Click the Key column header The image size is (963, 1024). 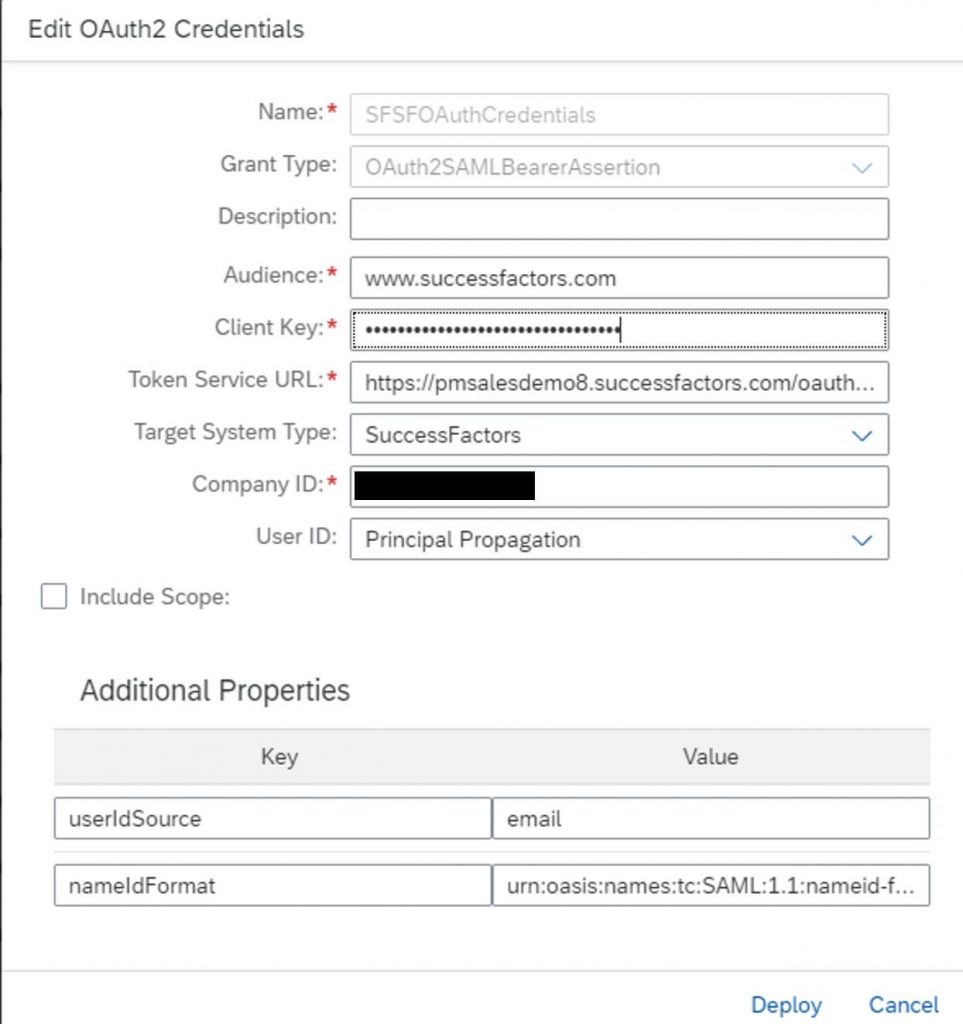[x=279, y=756]
